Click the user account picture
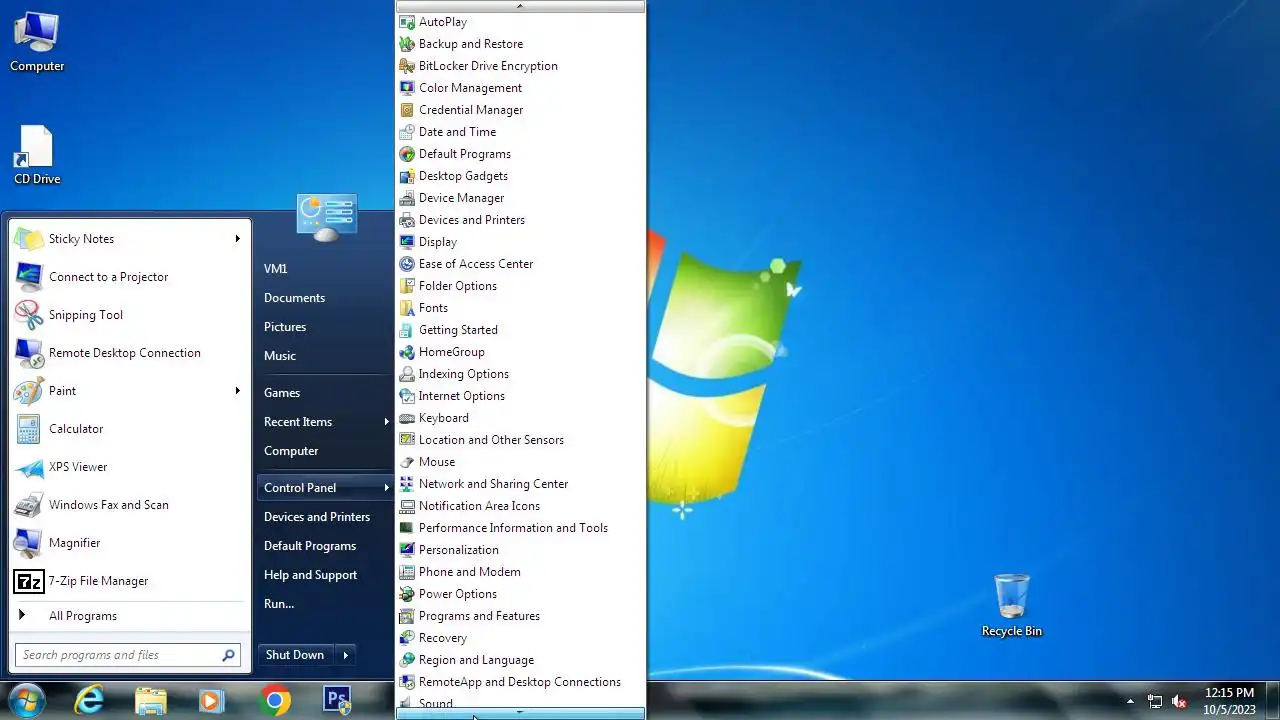Viewport: 1280px width, 720px height. tap(327, 216)
